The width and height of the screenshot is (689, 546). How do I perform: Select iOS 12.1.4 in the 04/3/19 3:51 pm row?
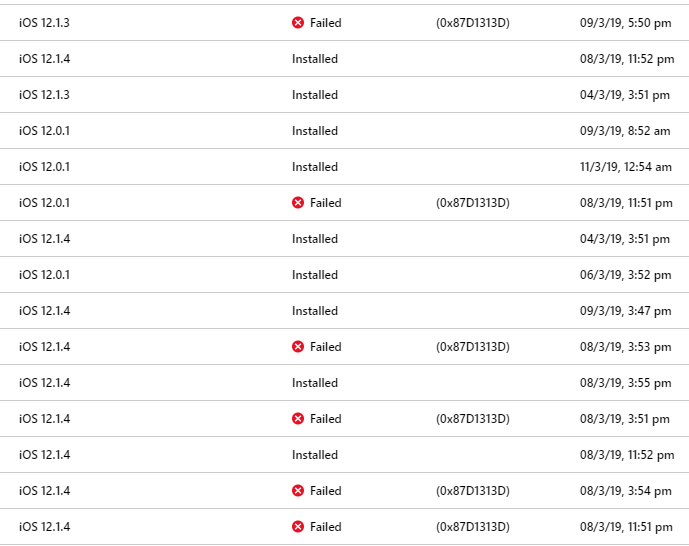(44, 239)
